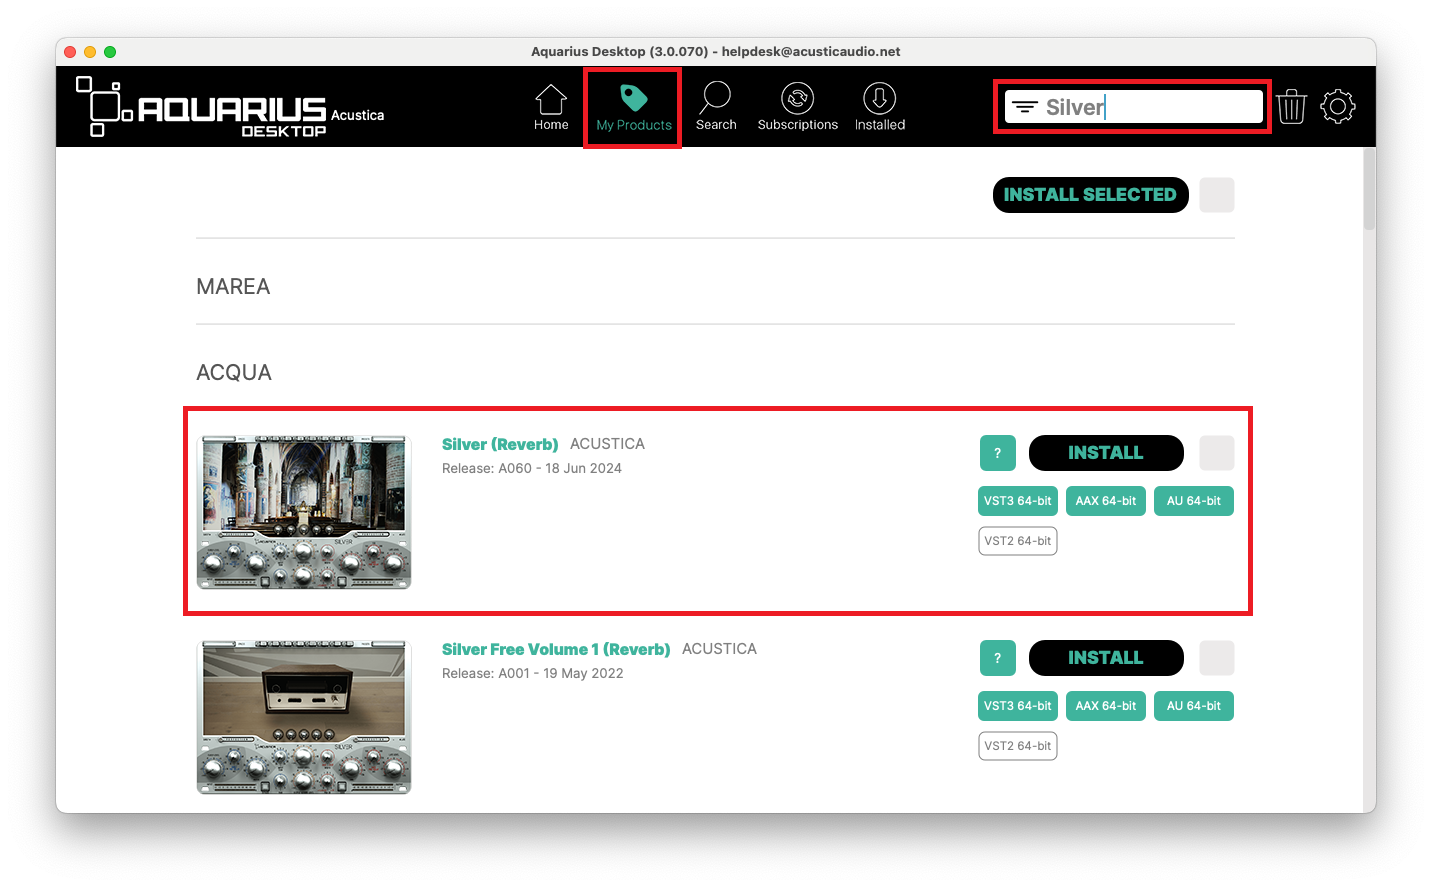This screenshot has width=1432, height=887.
Task: Click the Silver (Reverb) plugin thumbnail
Action: [304, 512]
